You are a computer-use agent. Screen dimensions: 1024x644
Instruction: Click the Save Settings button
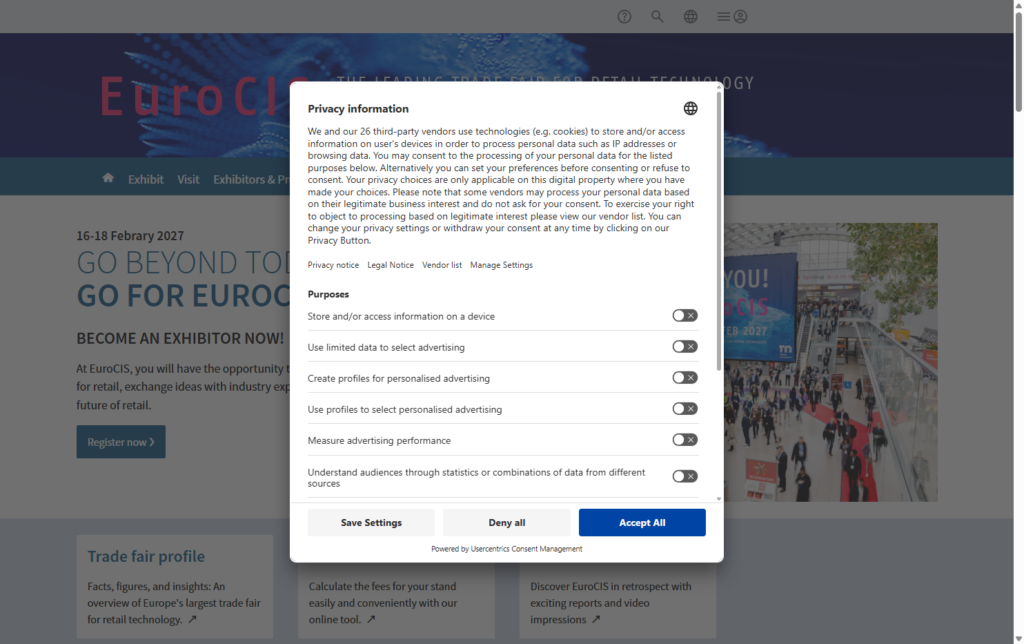(371, 522)
